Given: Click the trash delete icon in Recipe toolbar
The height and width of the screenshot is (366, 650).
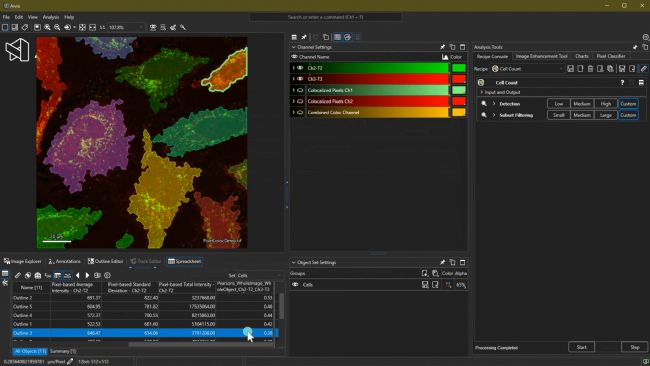Looking at the screenshot, I should (590, 69).
